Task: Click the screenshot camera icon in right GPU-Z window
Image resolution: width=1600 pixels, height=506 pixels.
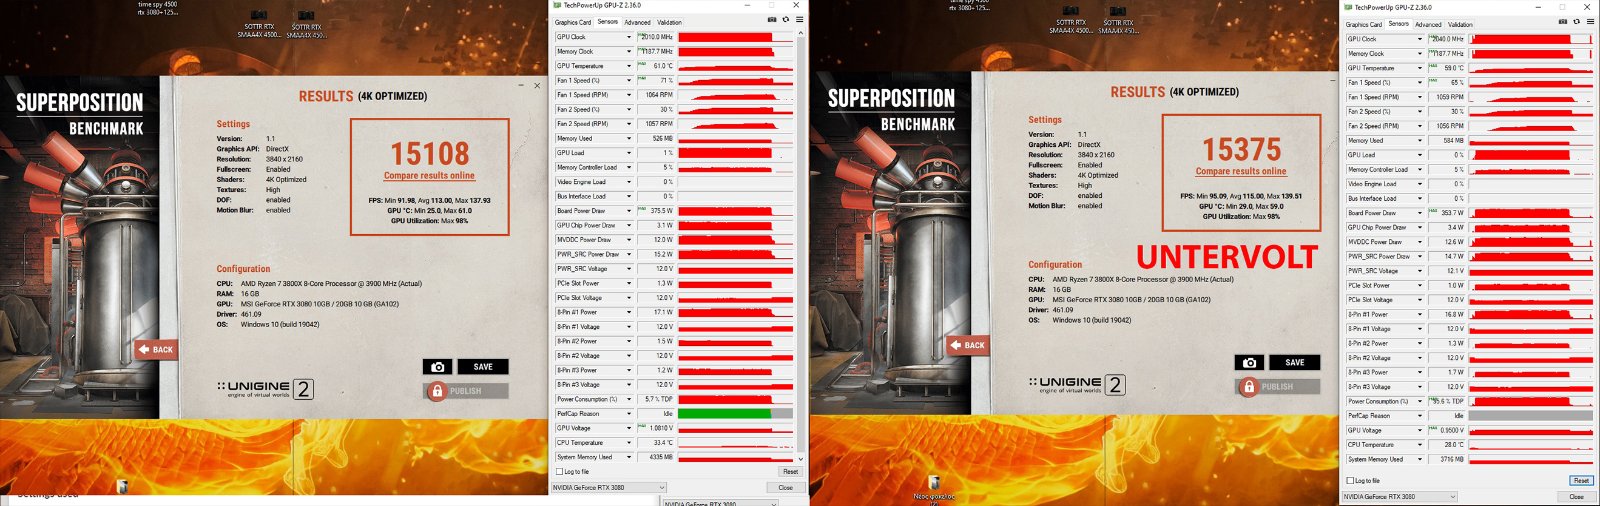Action: click(x=1562, y=22)
